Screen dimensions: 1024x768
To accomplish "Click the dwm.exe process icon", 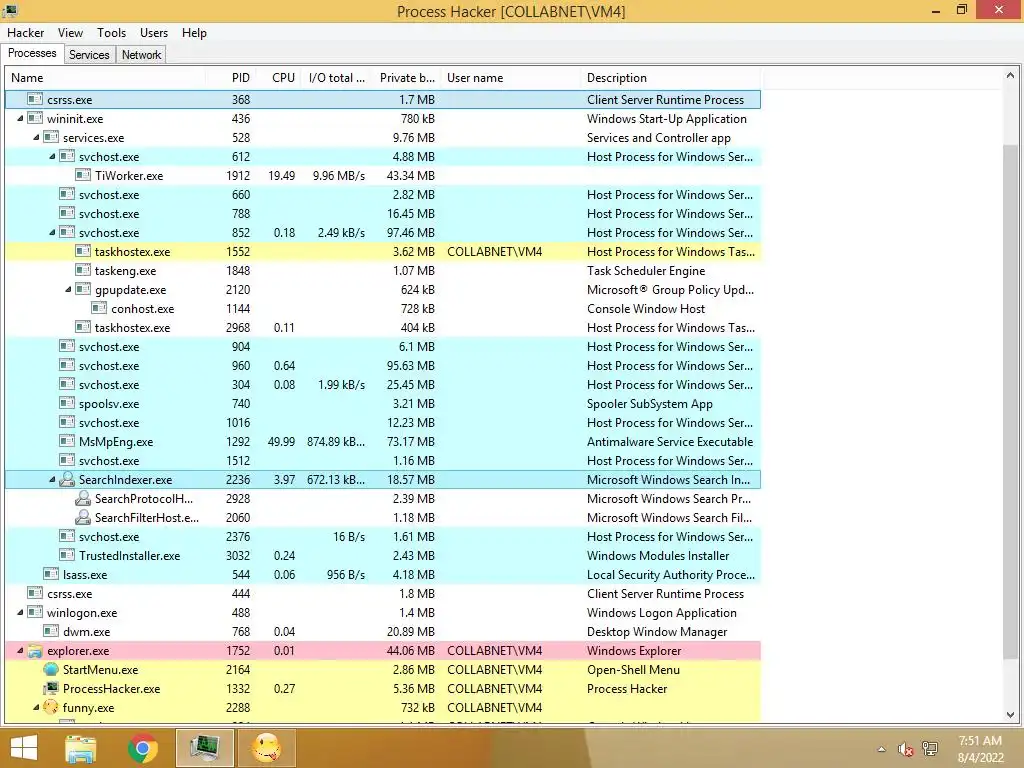I will click(51, 632).
